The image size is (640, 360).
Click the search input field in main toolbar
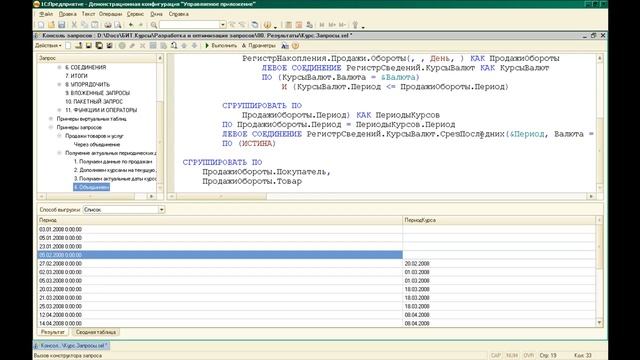tap(190, 25)
